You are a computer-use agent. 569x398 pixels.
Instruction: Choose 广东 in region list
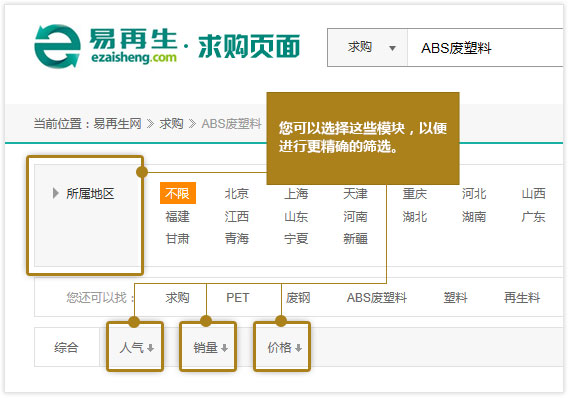[x=533, y=217]
